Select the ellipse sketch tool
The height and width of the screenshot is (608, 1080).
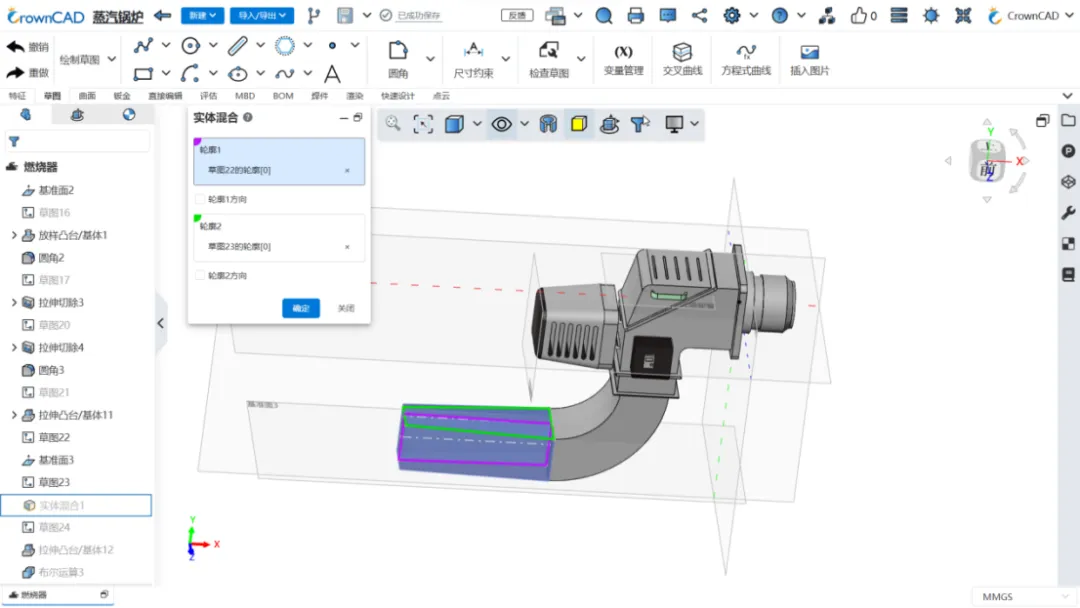pos(238,73)
